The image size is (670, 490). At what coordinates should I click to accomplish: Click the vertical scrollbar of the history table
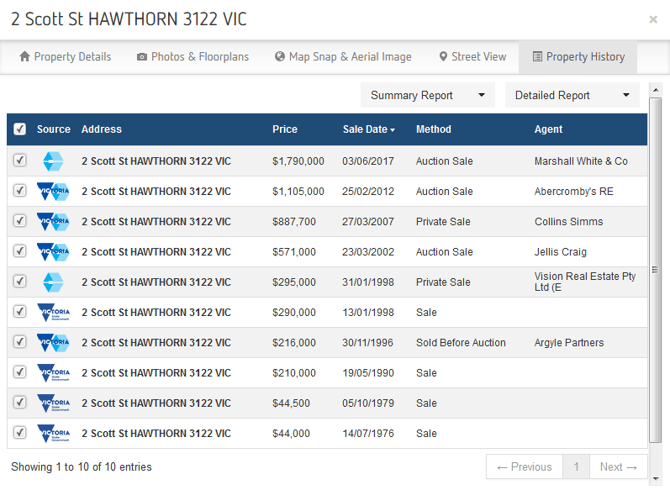pos(655,269)
